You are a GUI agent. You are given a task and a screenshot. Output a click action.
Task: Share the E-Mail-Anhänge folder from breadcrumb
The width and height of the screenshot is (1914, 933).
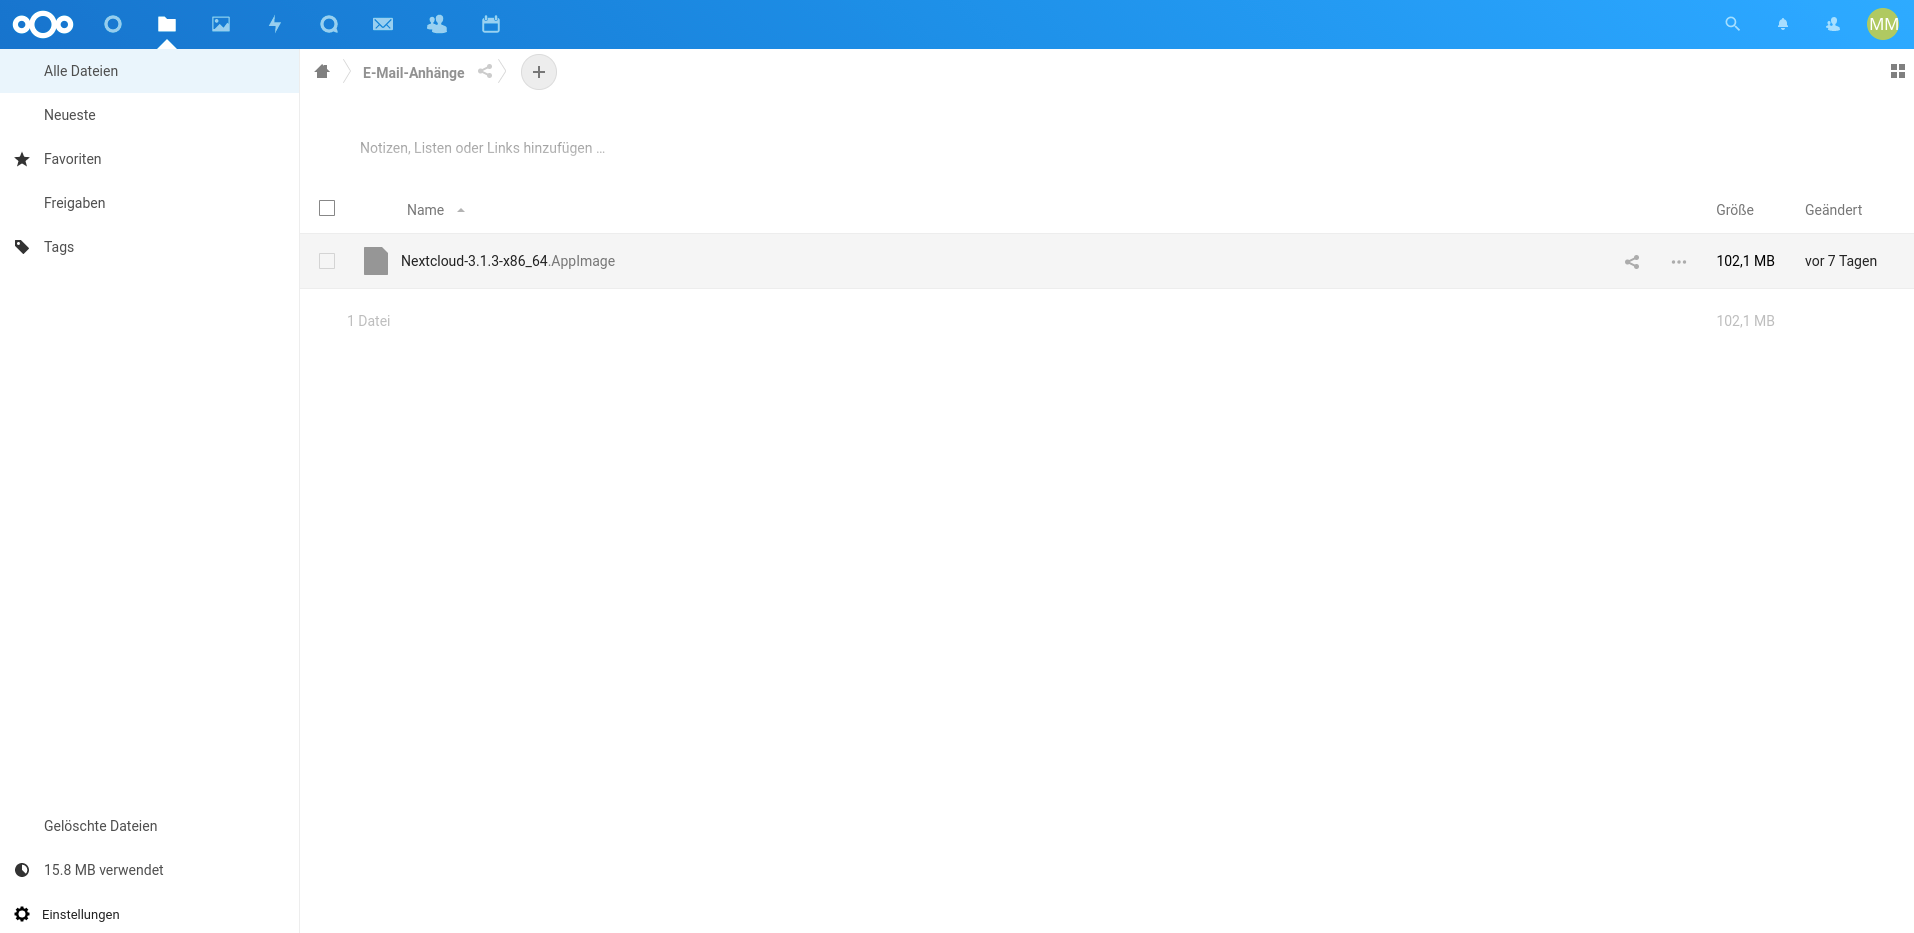(x=485, y=71)
